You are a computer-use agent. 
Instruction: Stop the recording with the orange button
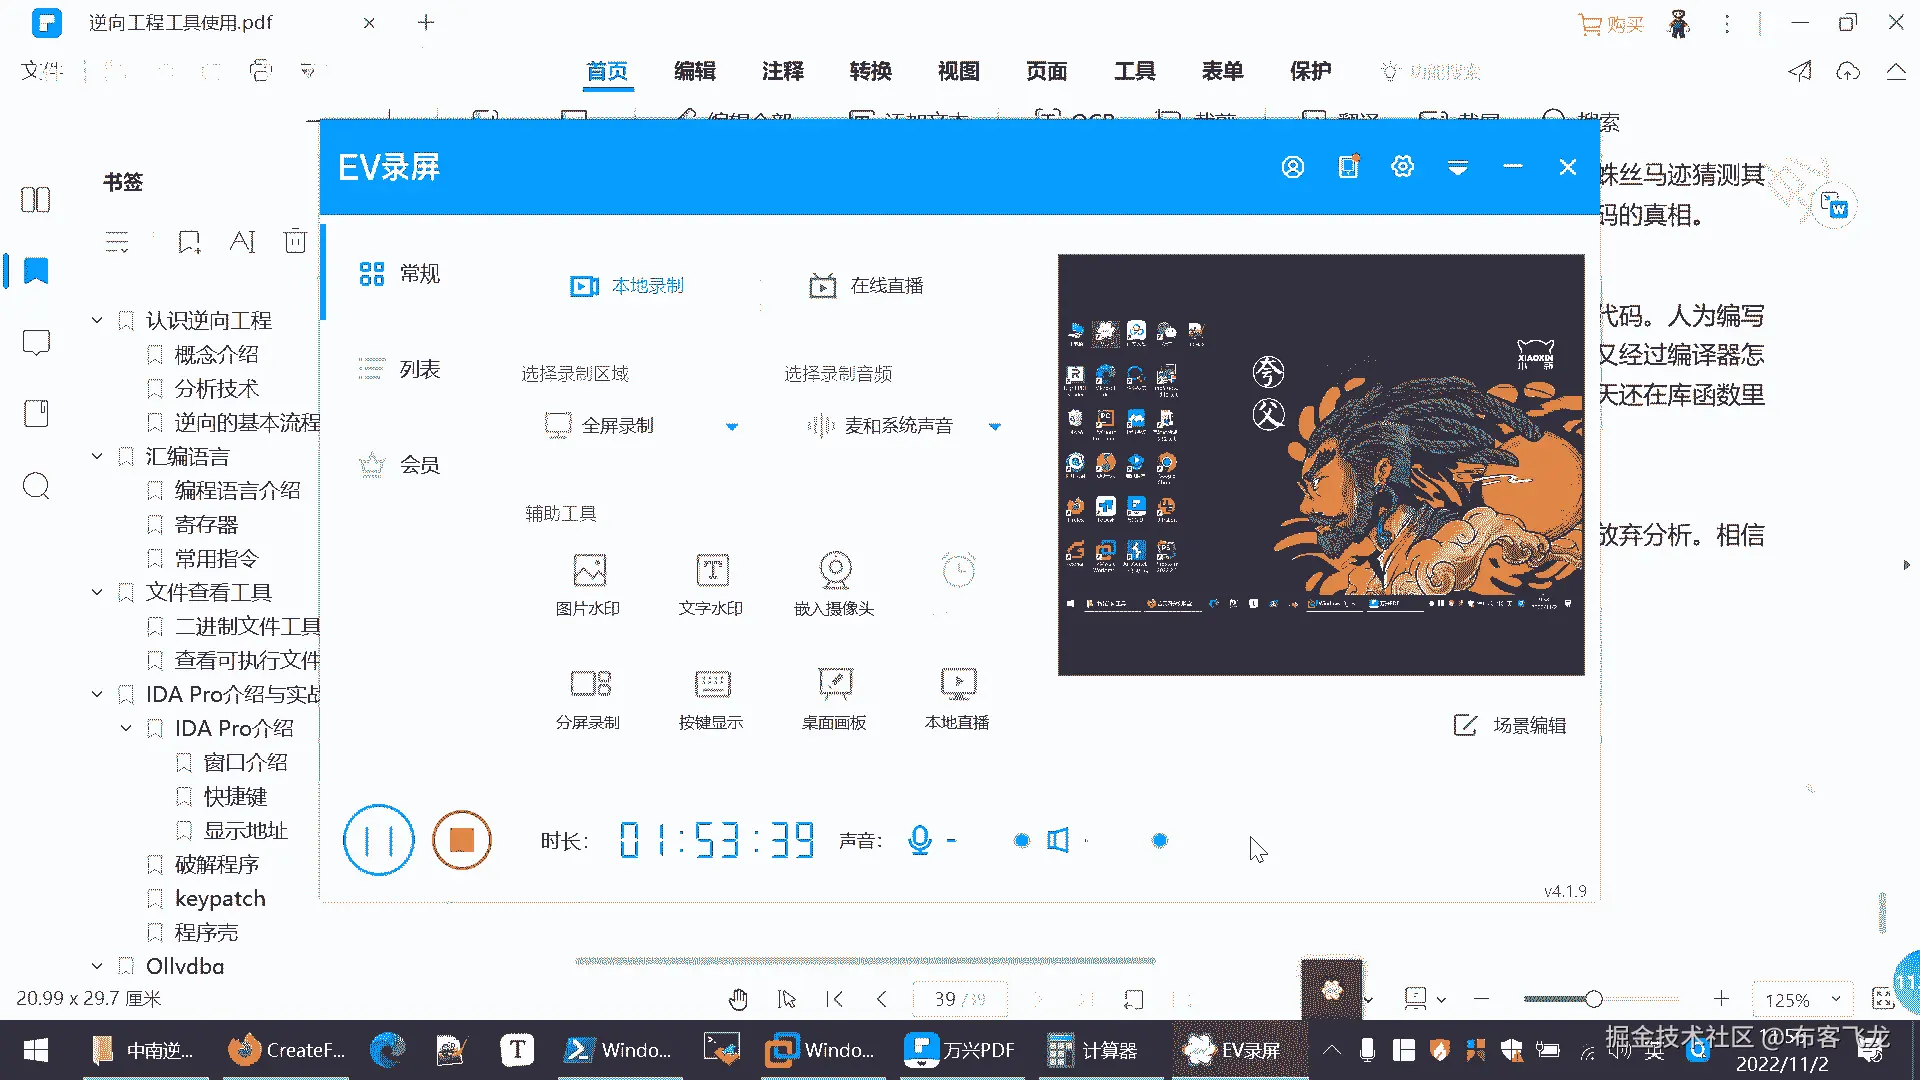tap(461, 840)
